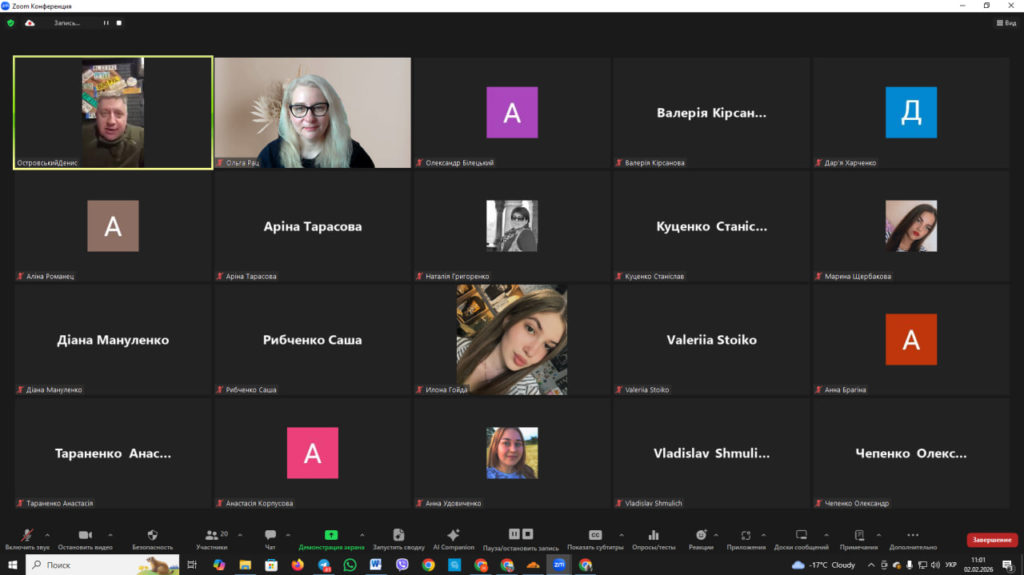Open the Реакции reactions icon
Image resolution: width=1024 pixels, height=575 pixels.
coord(701,537)
